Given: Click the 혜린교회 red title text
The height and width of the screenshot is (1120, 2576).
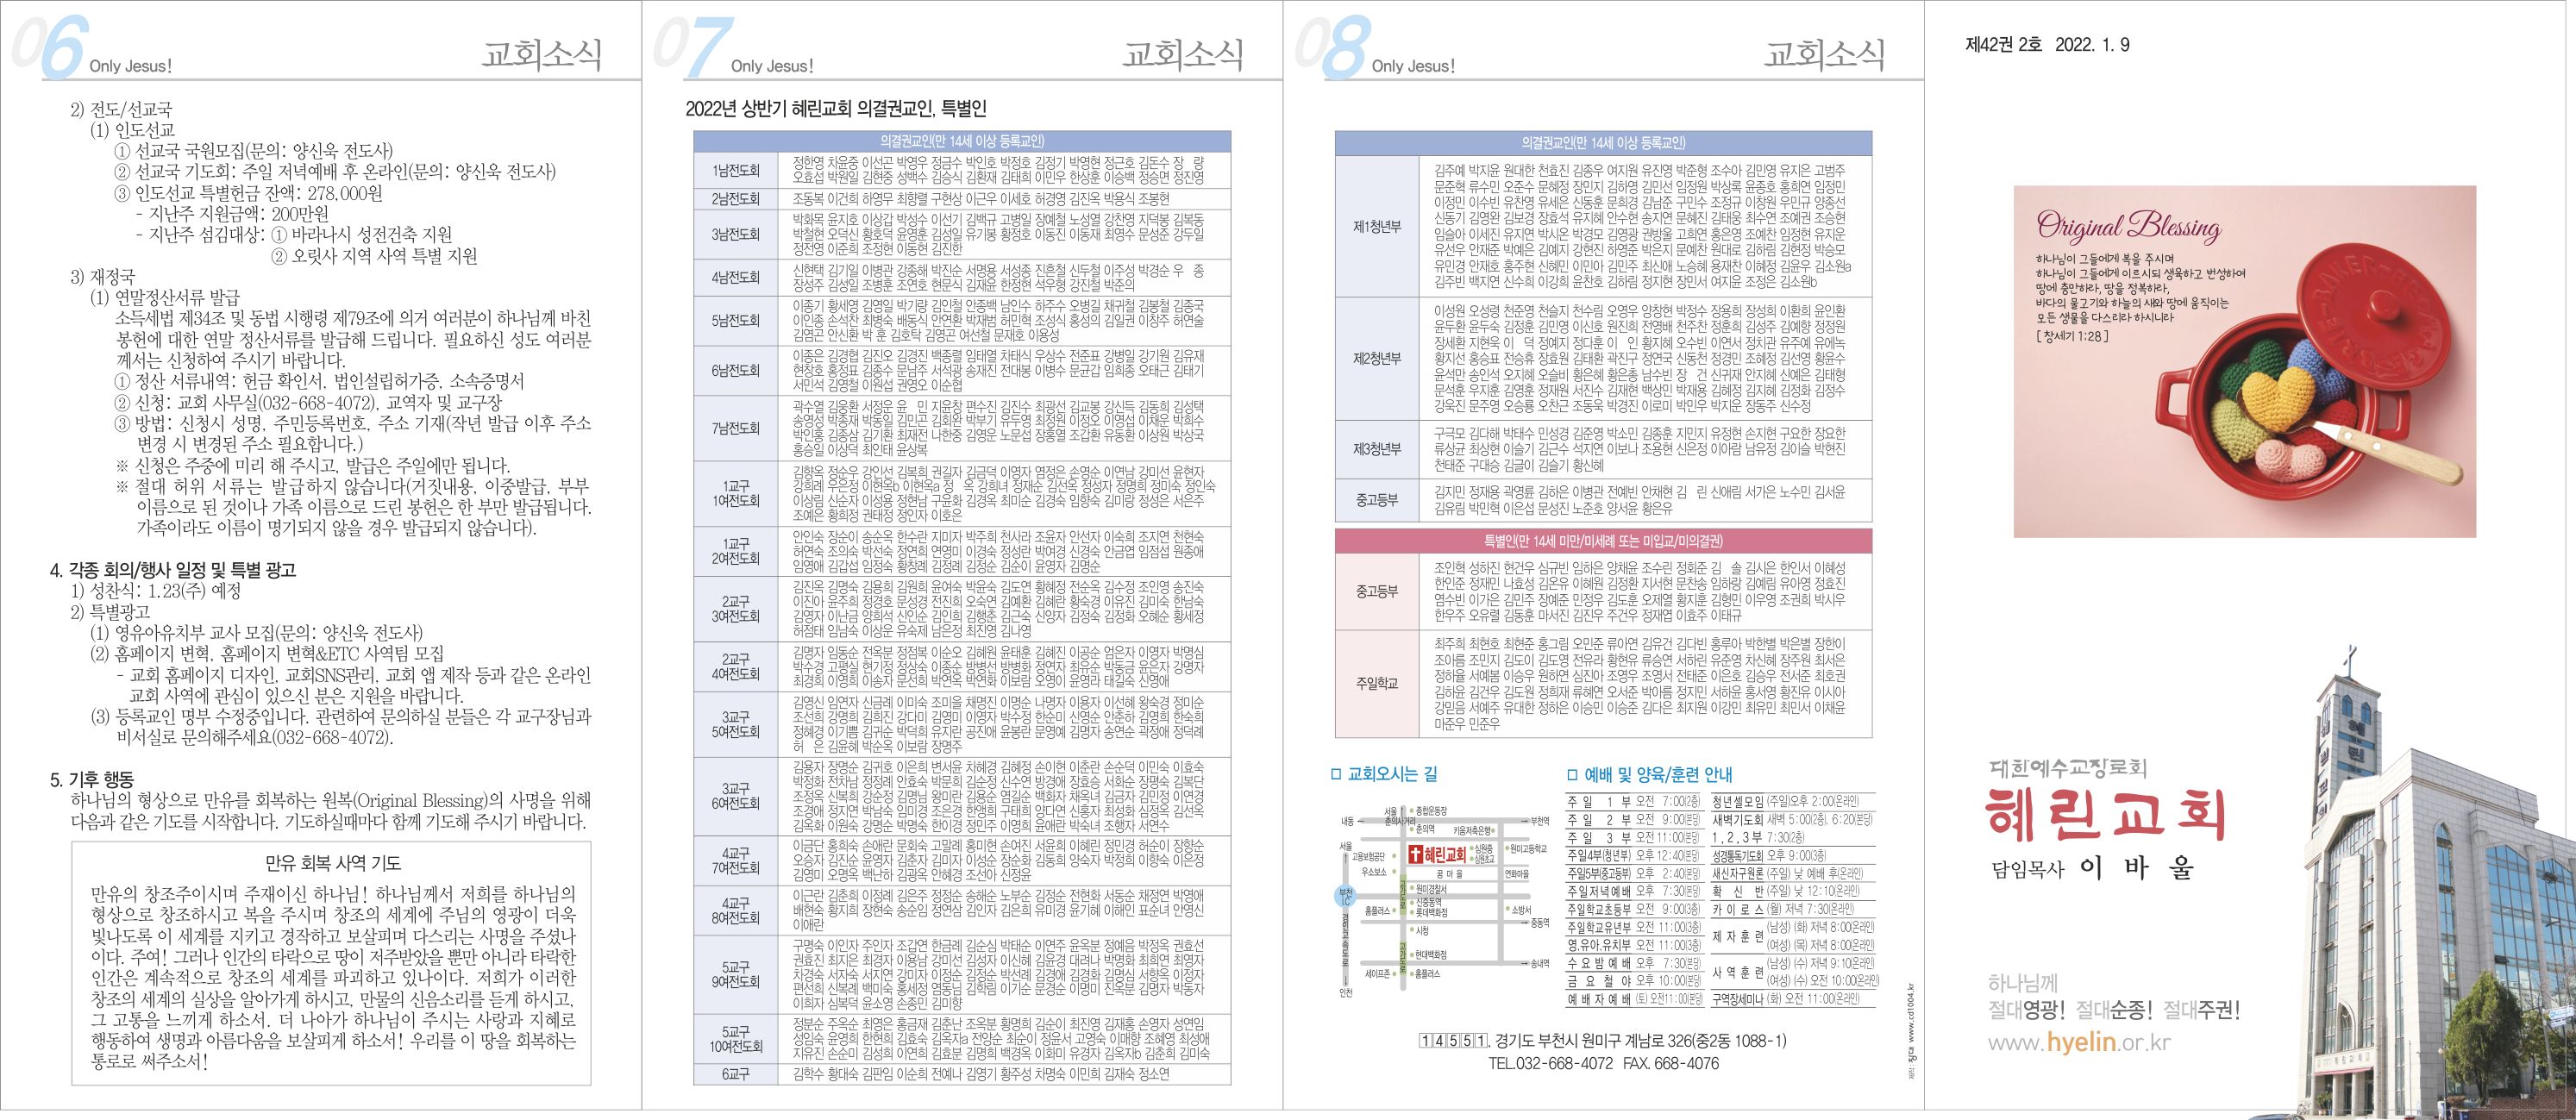Looking at the screenshot, I should click(x=2107, y=814).
